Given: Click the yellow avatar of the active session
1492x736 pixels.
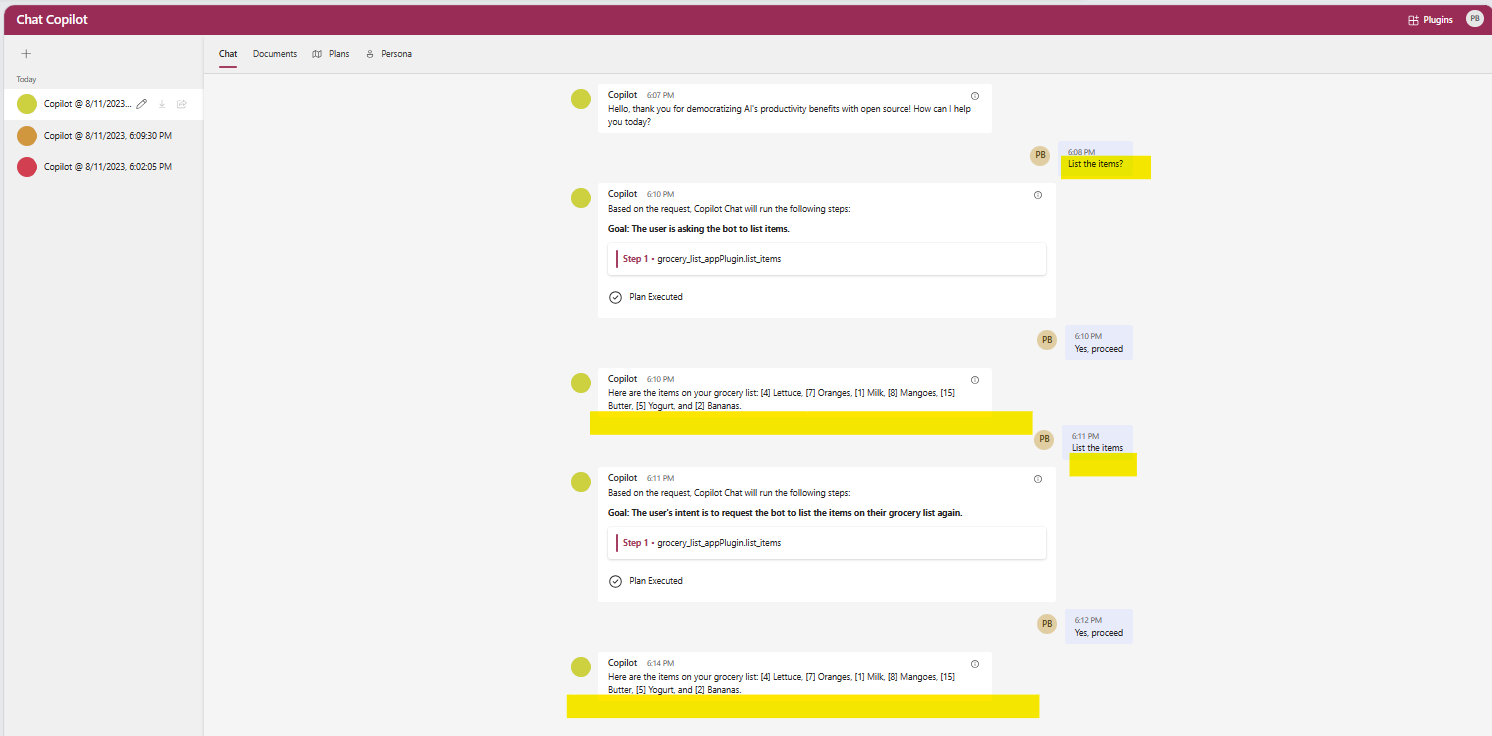Looking at the screenshot, I should 26,103.
